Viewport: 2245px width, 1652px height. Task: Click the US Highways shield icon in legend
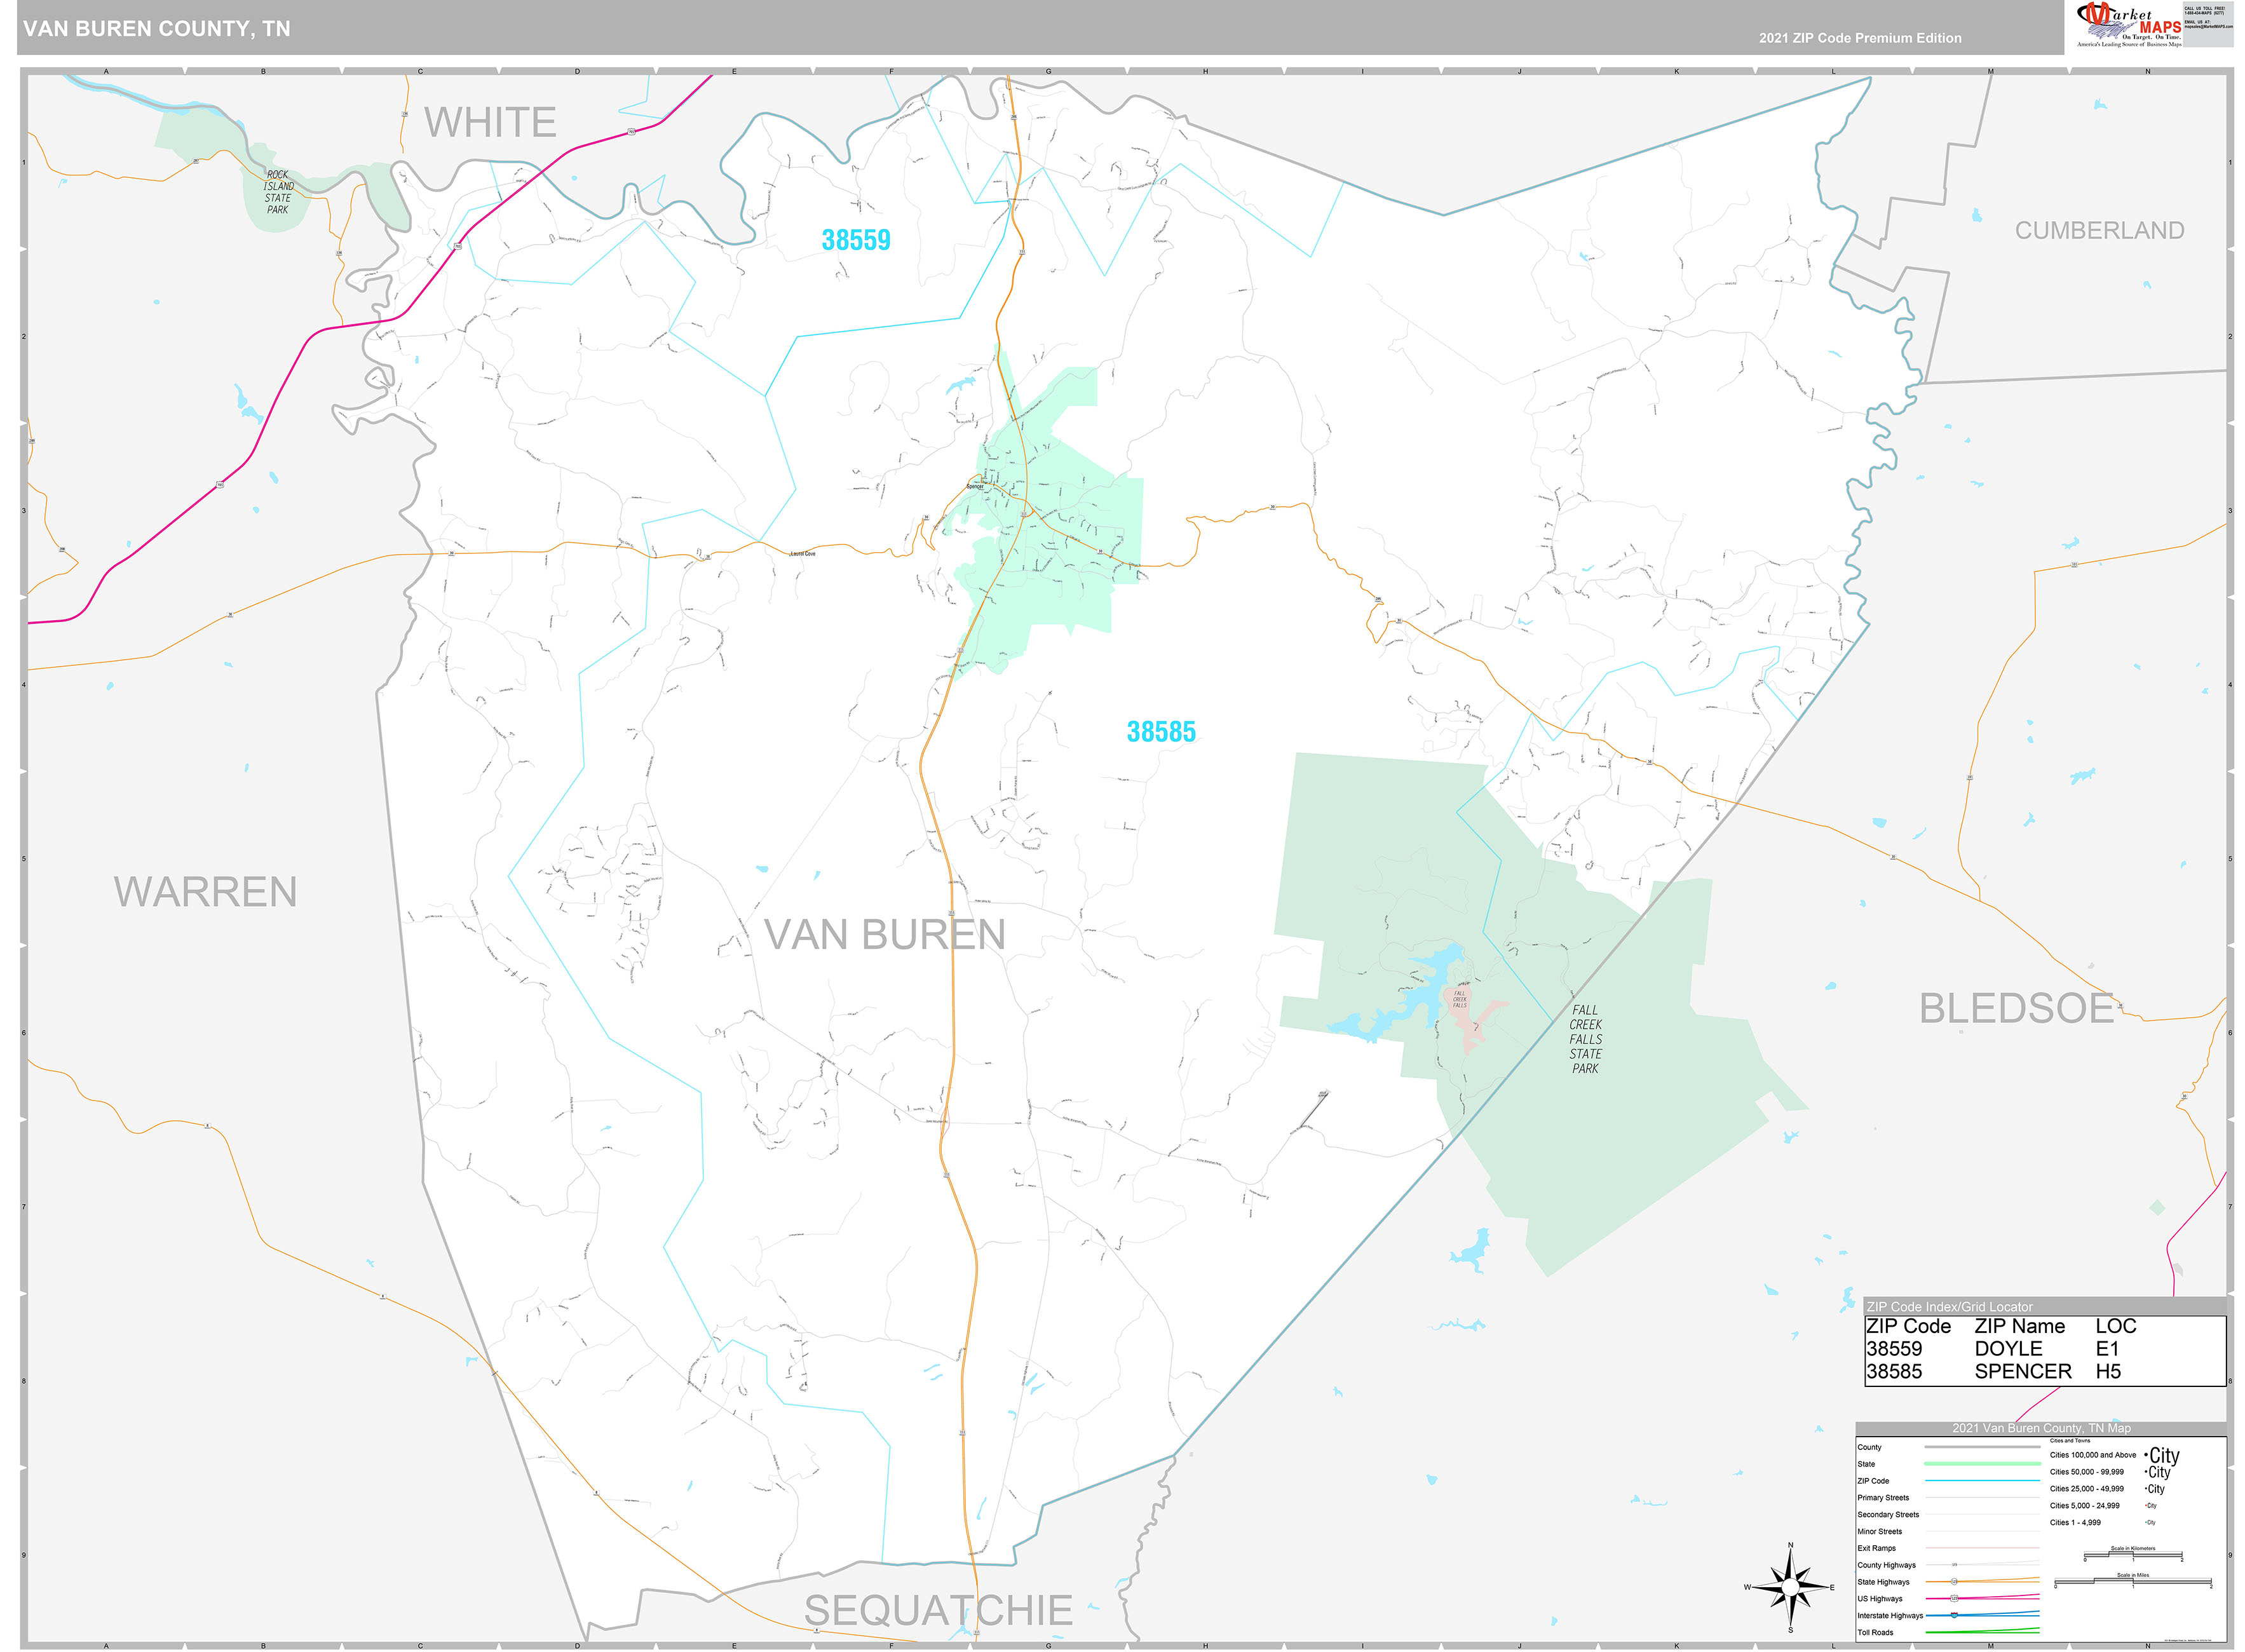coord(1954,1598)
